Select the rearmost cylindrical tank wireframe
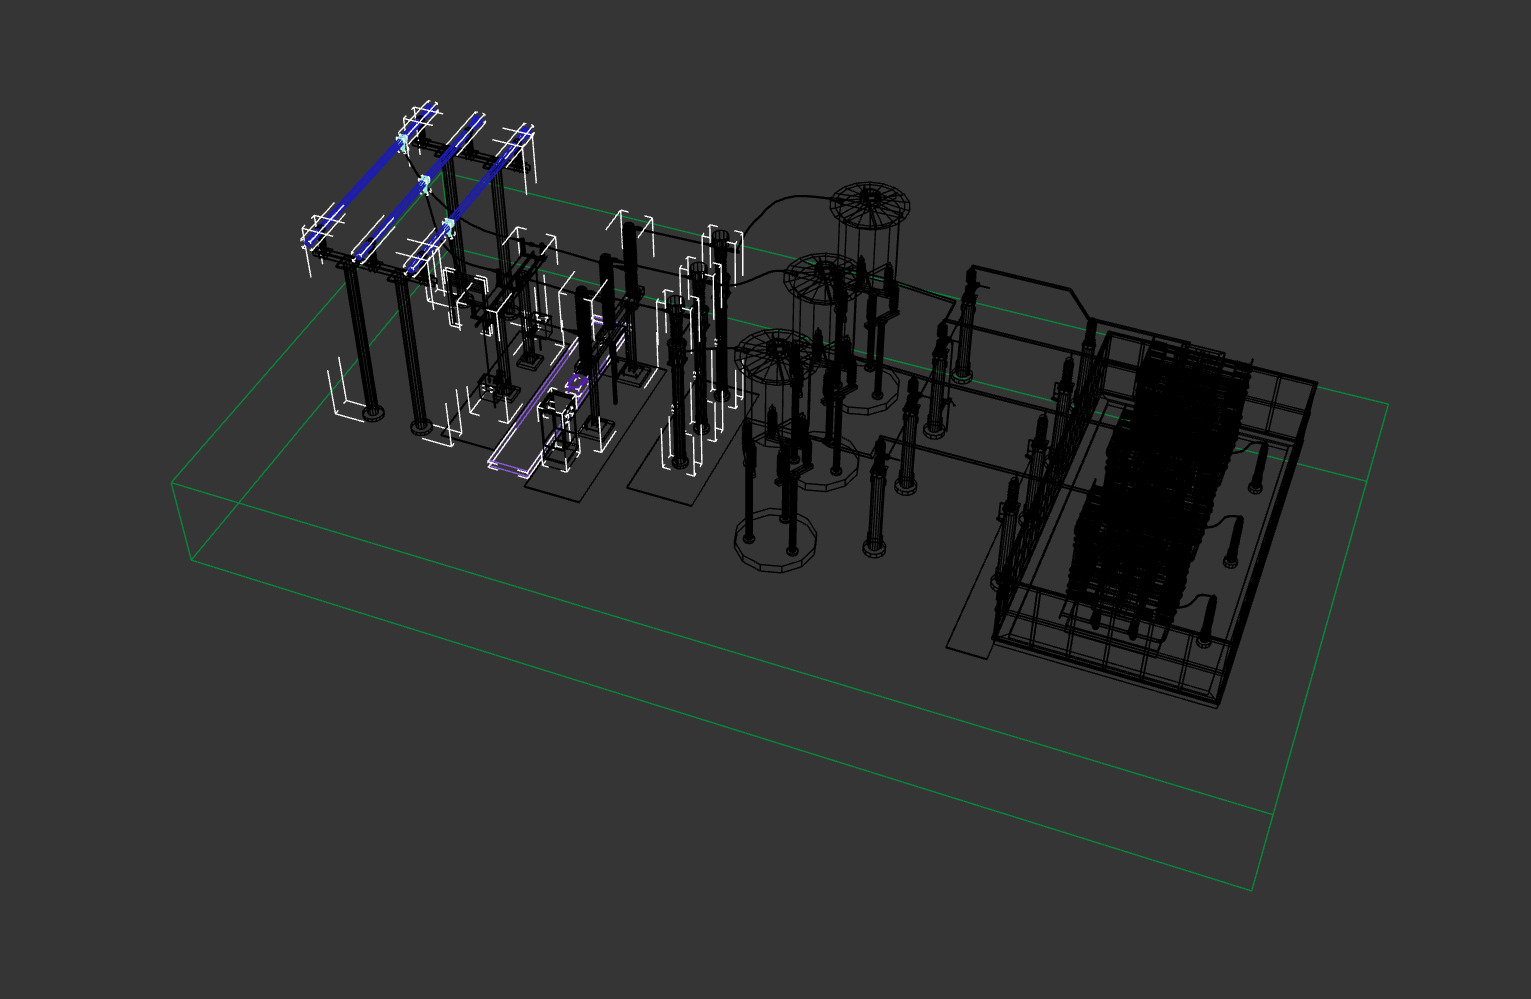 click(x=870, y=205)
